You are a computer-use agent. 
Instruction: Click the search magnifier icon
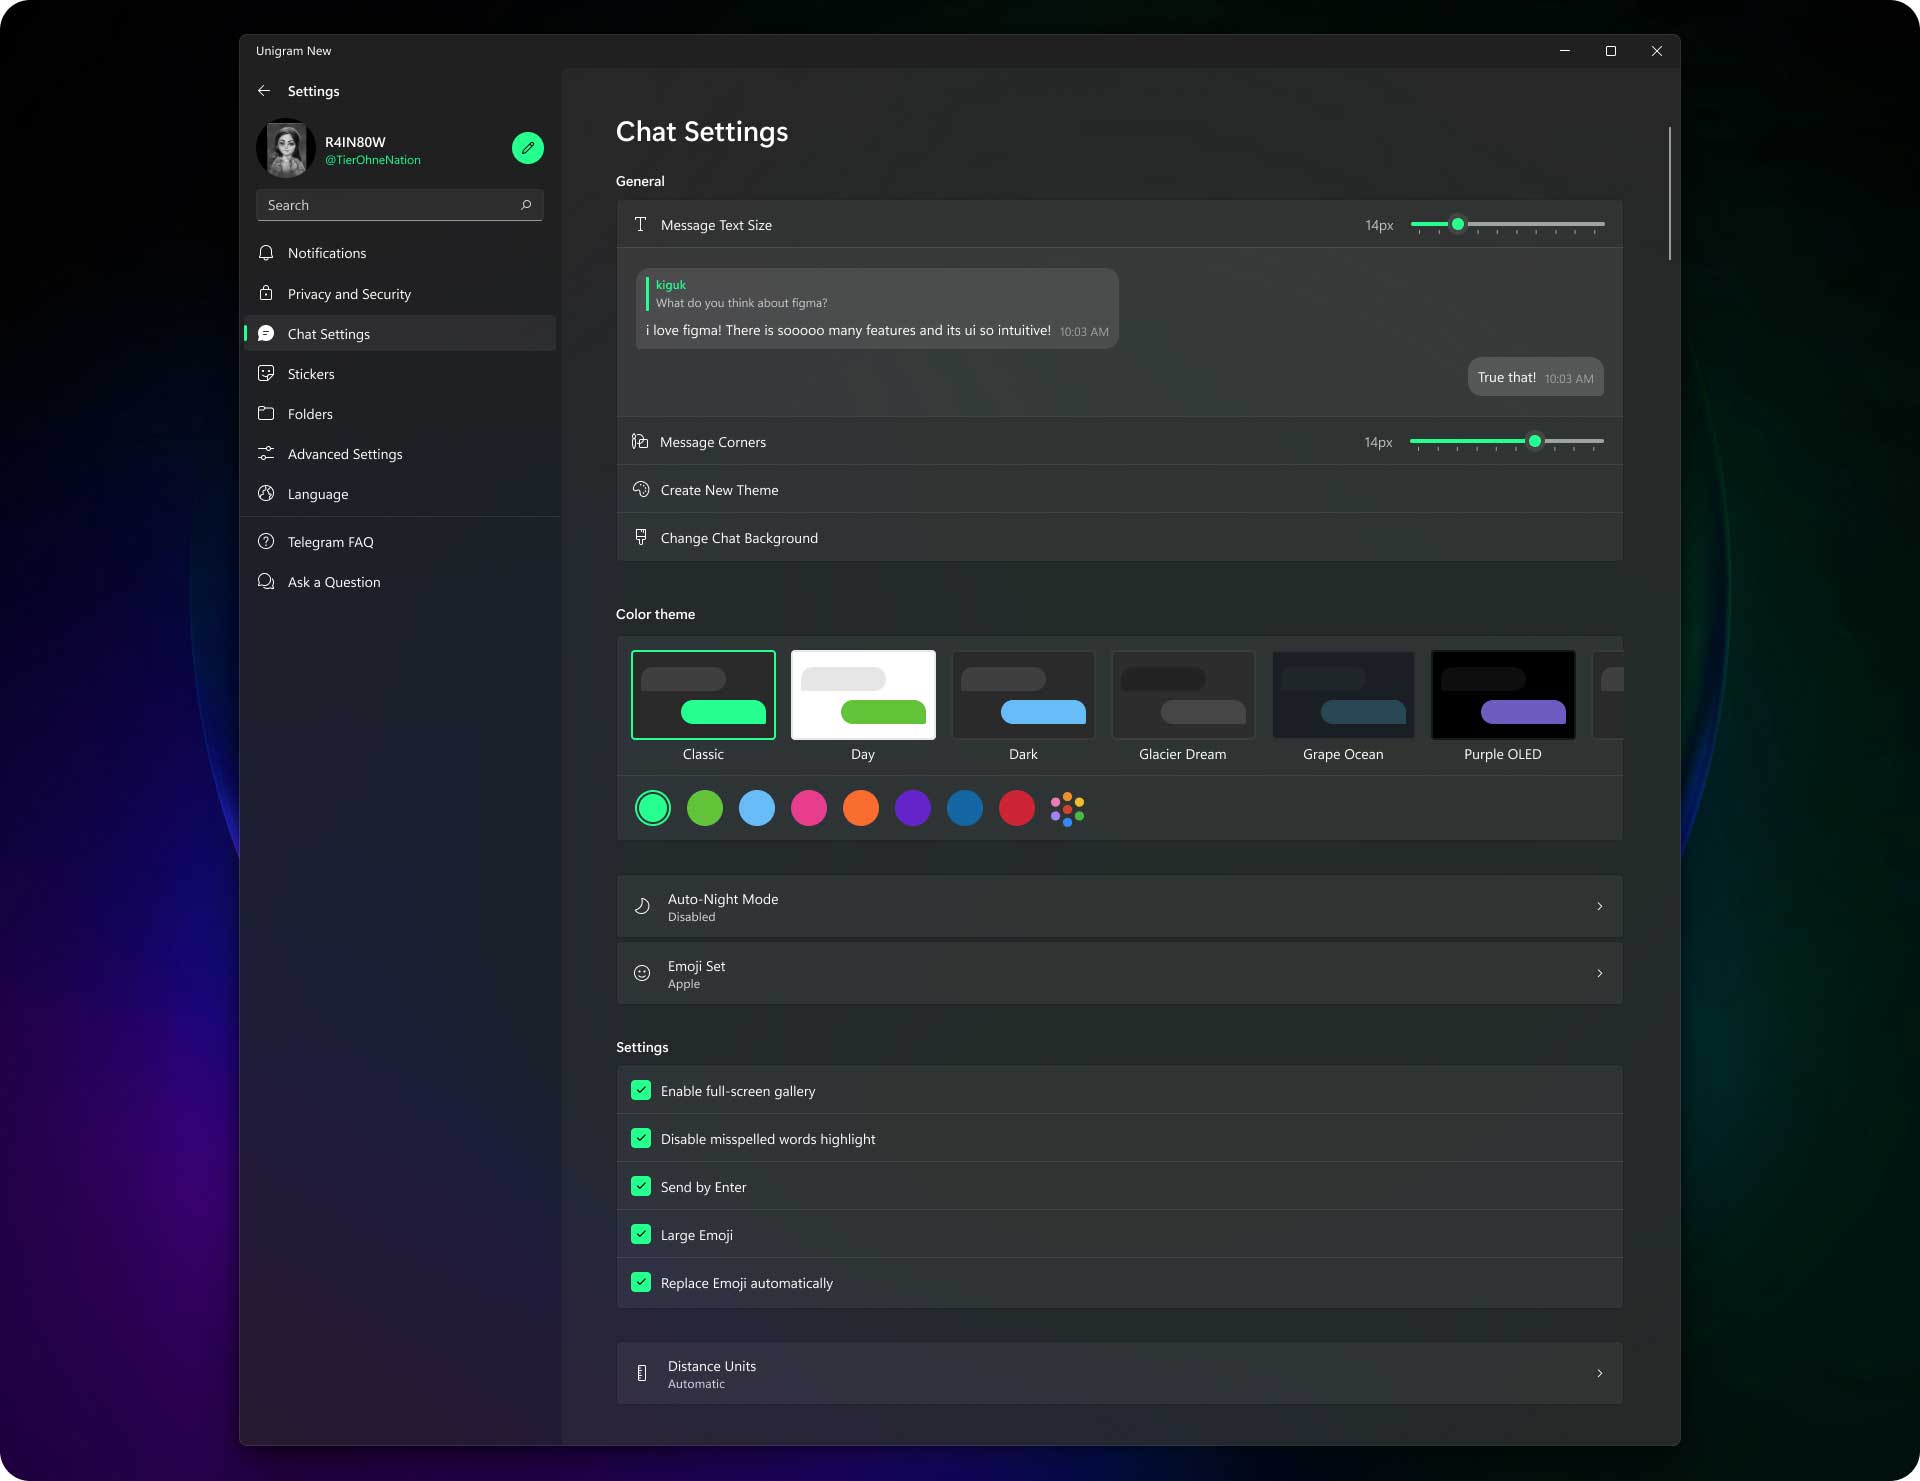click(x=526, y=205)
